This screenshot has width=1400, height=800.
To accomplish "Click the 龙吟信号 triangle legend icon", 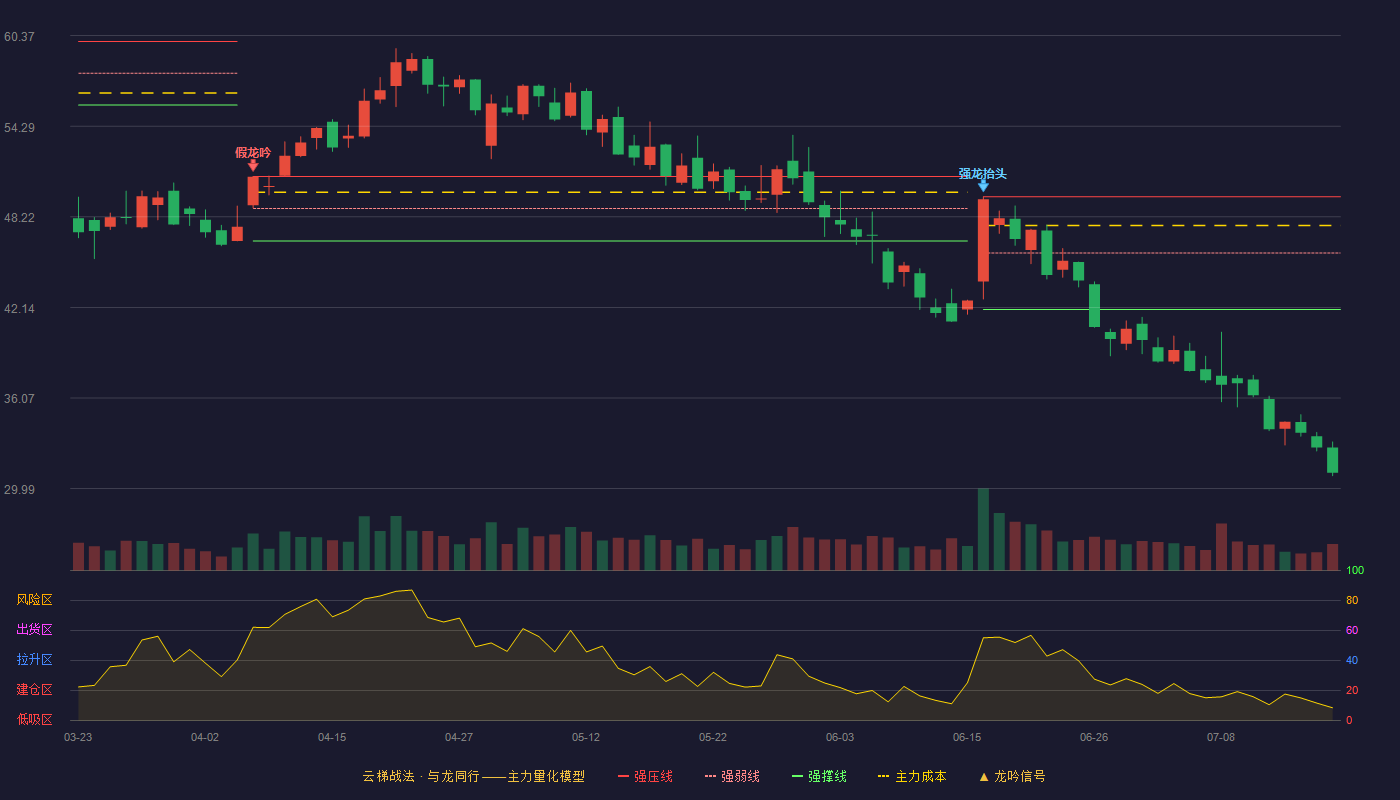I will [984, 776].
